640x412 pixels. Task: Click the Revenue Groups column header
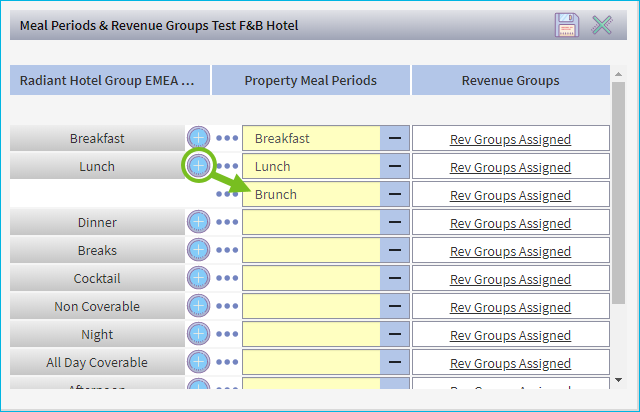[510, 80]
